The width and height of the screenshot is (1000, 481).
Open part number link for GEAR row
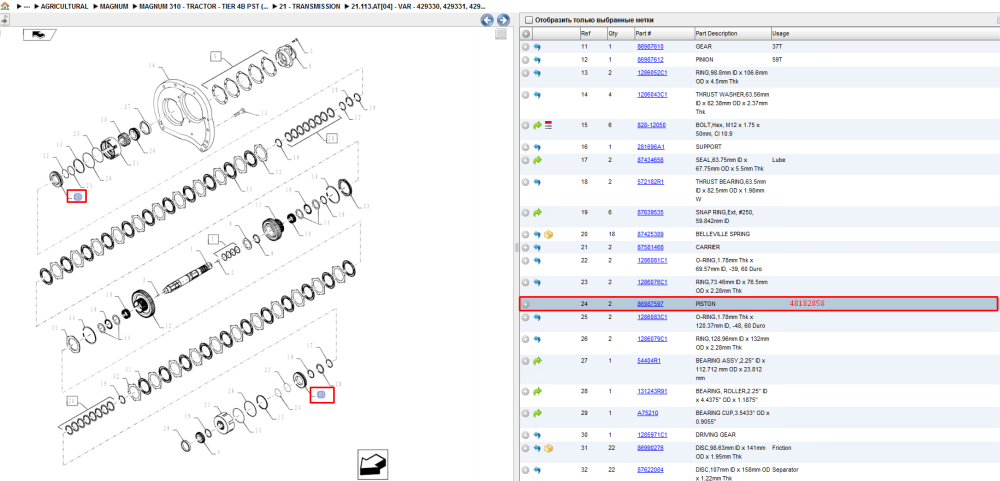coord(650,47)
